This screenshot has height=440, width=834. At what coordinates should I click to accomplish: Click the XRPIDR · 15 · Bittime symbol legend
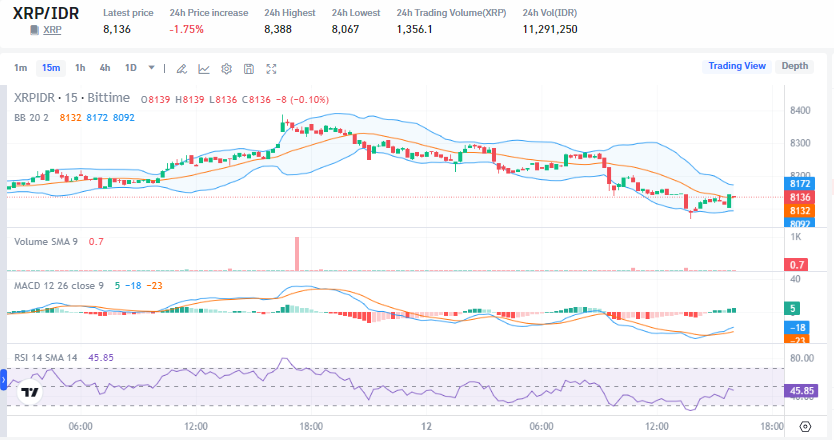coord(72,98)
